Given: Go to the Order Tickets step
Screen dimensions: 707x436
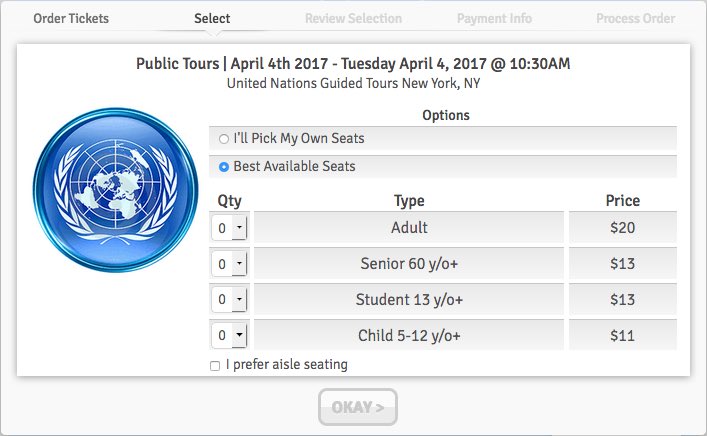Looking at the screenshot, I should pos(71,18).
